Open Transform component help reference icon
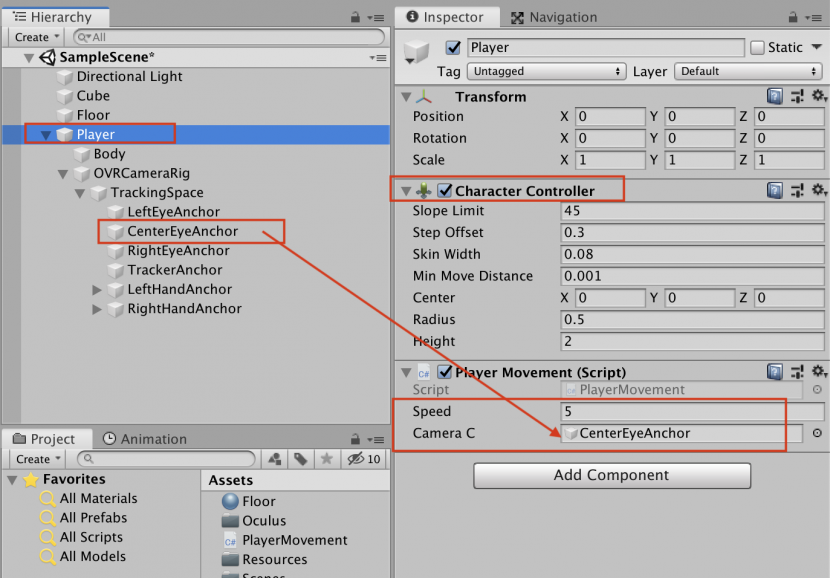This screenshot has height=578, width=830. tap(775, 97)
